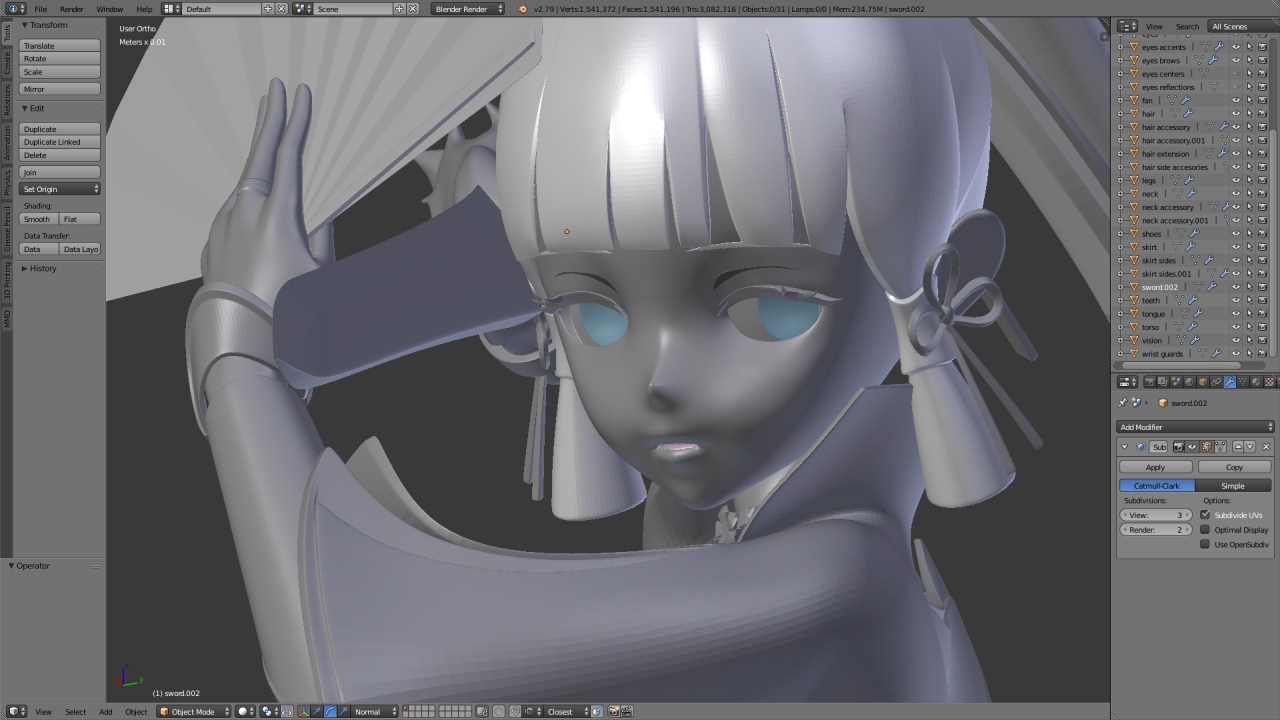Image resolution: width=1280 pixels, height=720 pixels.
Task: Collapse the Subsurf modifier panel triangle
Action: coord(1124,447)
